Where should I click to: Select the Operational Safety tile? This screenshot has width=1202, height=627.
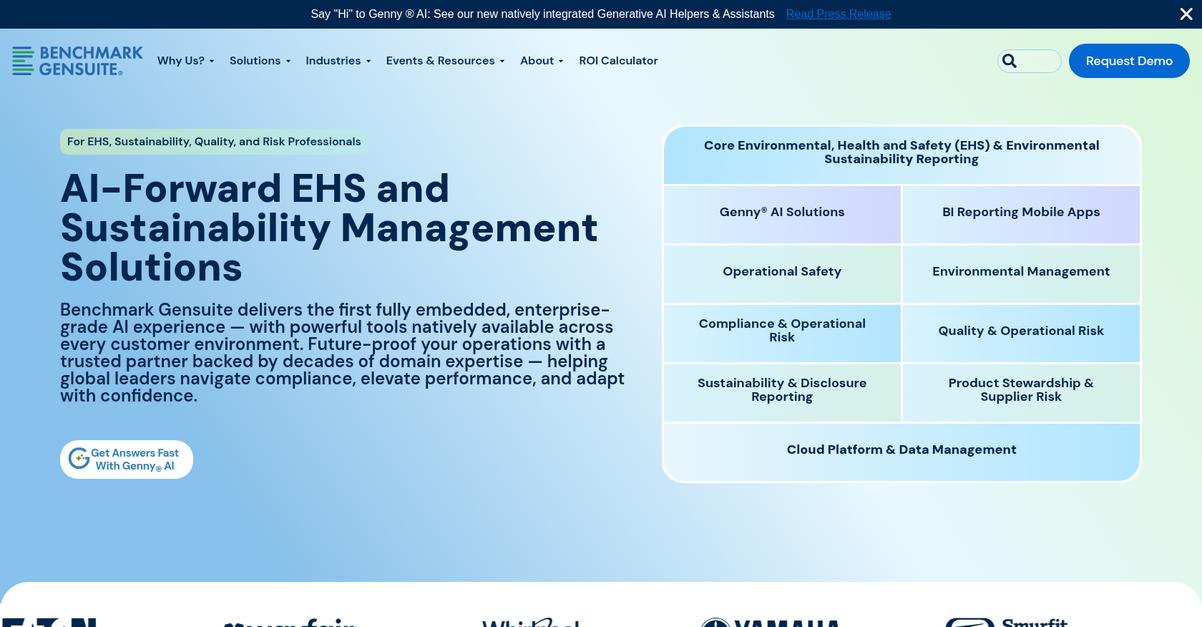pyautogui.click(x=782, y=273)
